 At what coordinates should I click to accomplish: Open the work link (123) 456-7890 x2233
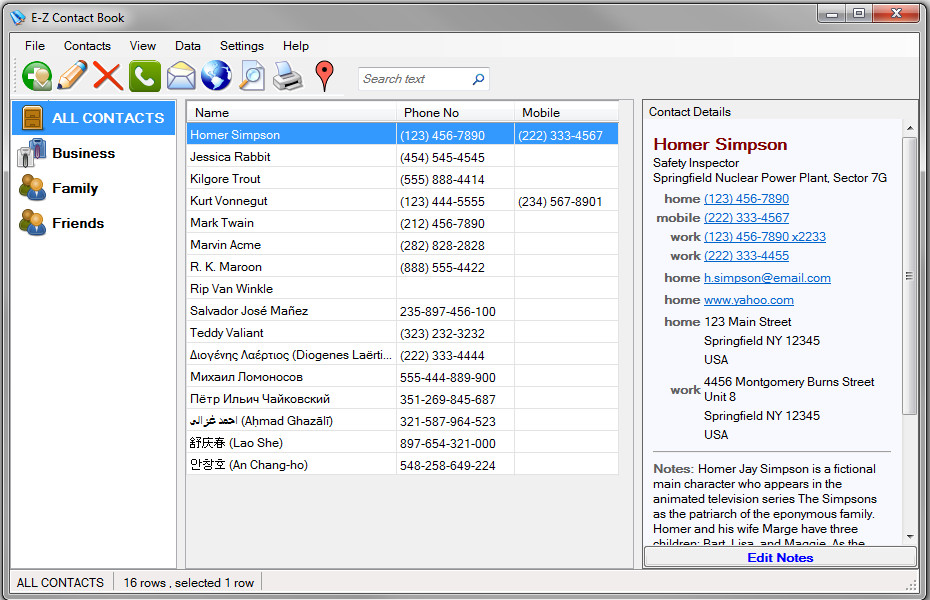pos(765,237)
